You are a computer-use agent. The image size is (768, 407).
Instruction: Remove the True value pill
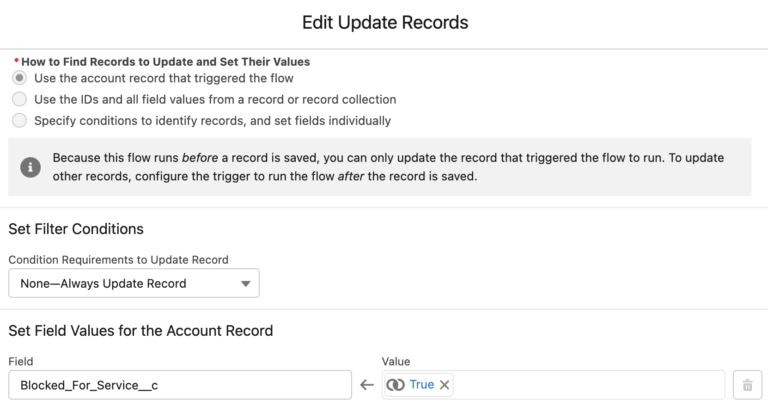[x=444, y=385]
